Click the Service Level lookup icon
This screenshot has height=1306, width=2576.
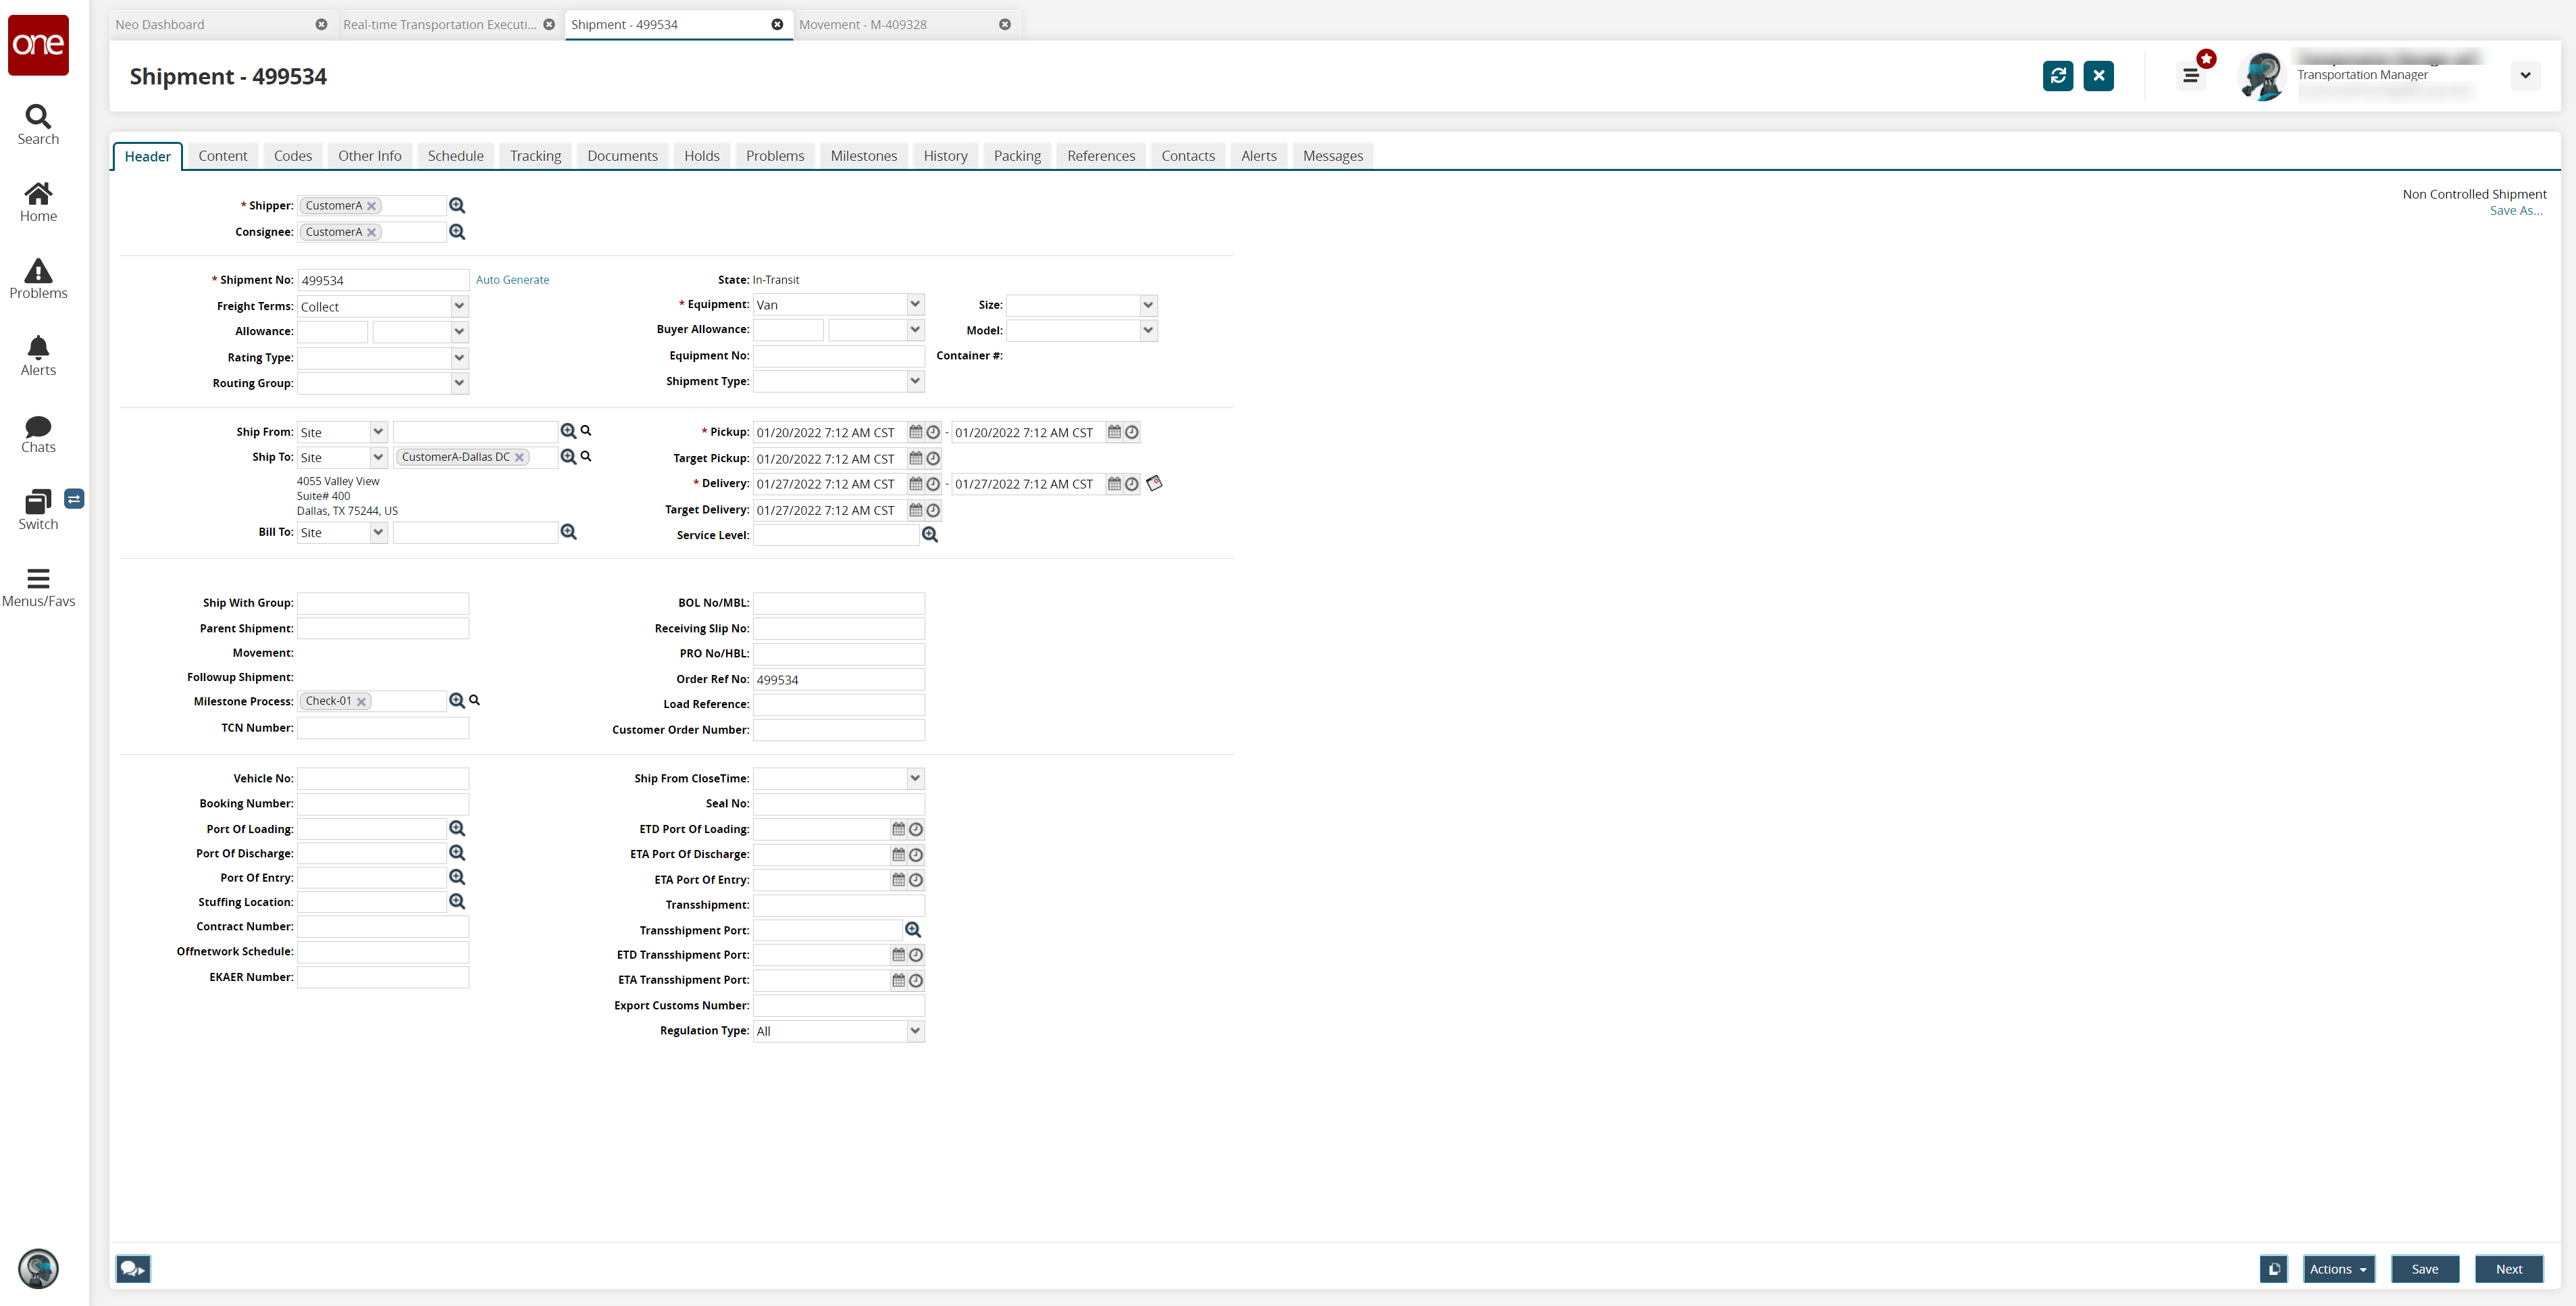click(929, 535)
